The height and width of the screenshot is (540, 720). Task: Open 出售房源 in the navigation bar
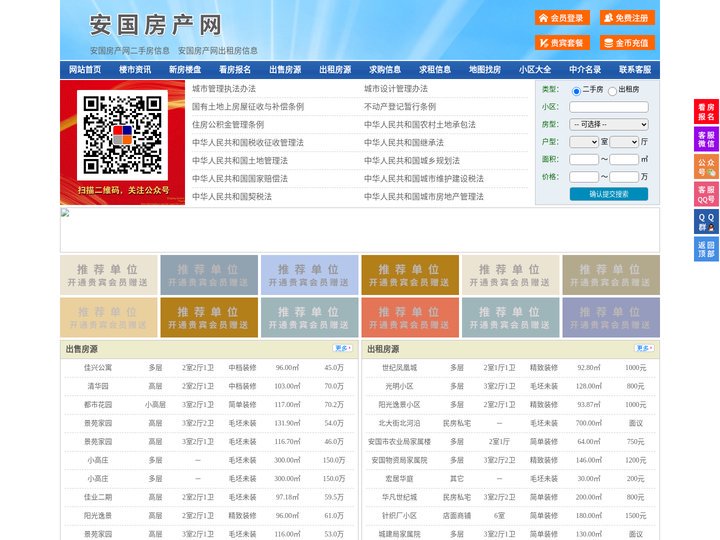coord(285,70)
